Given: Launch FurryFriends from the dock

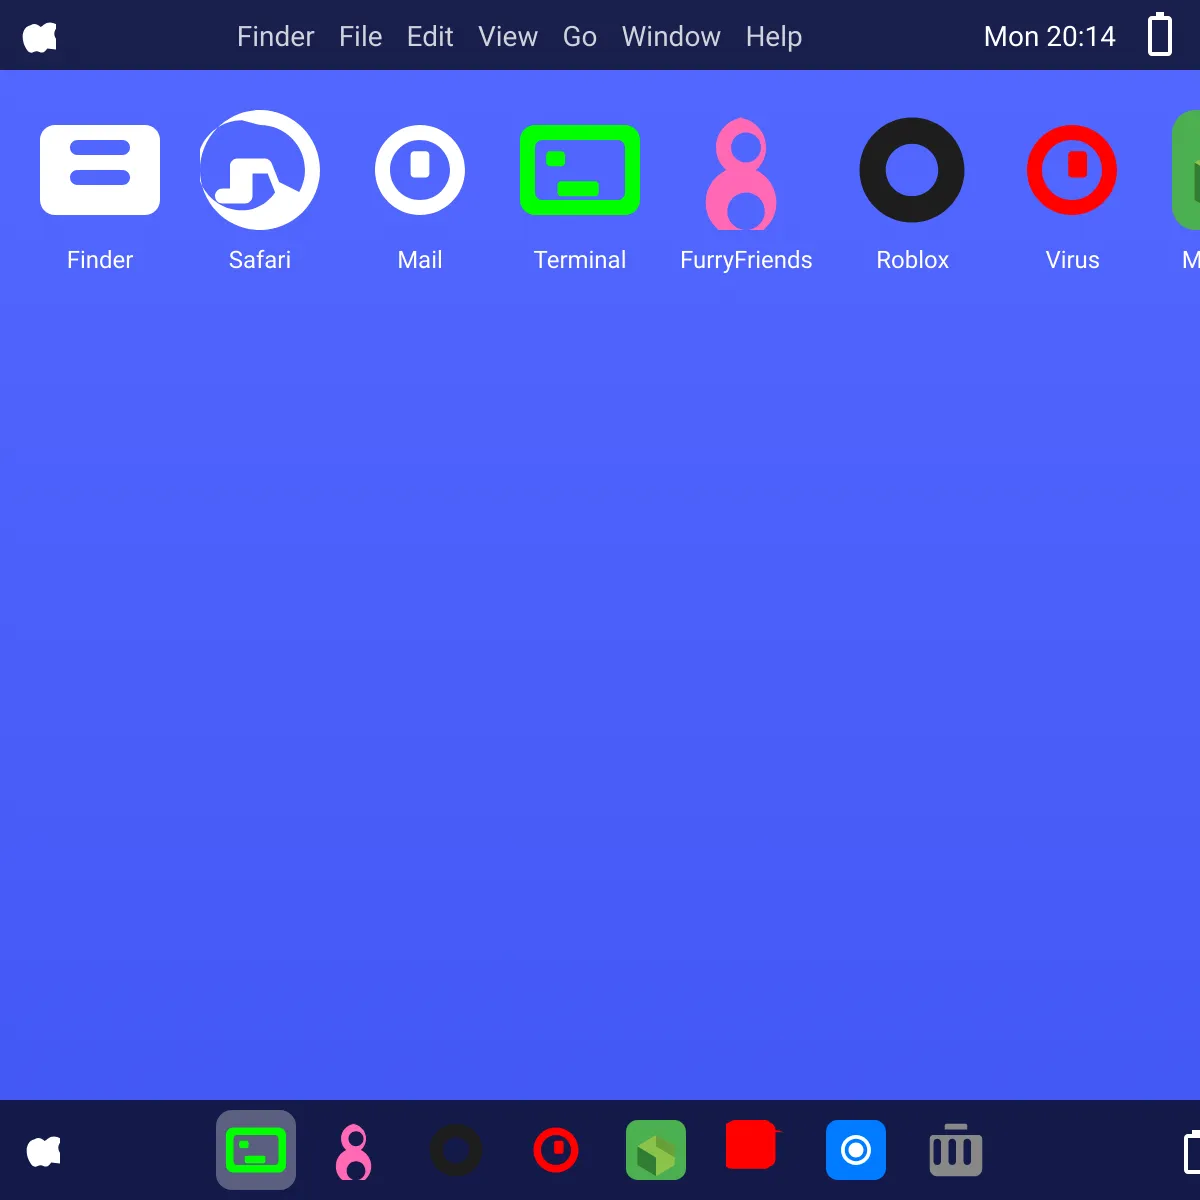Looking at the screenshot, I should pyautogui.click(x=354, y=1152).
